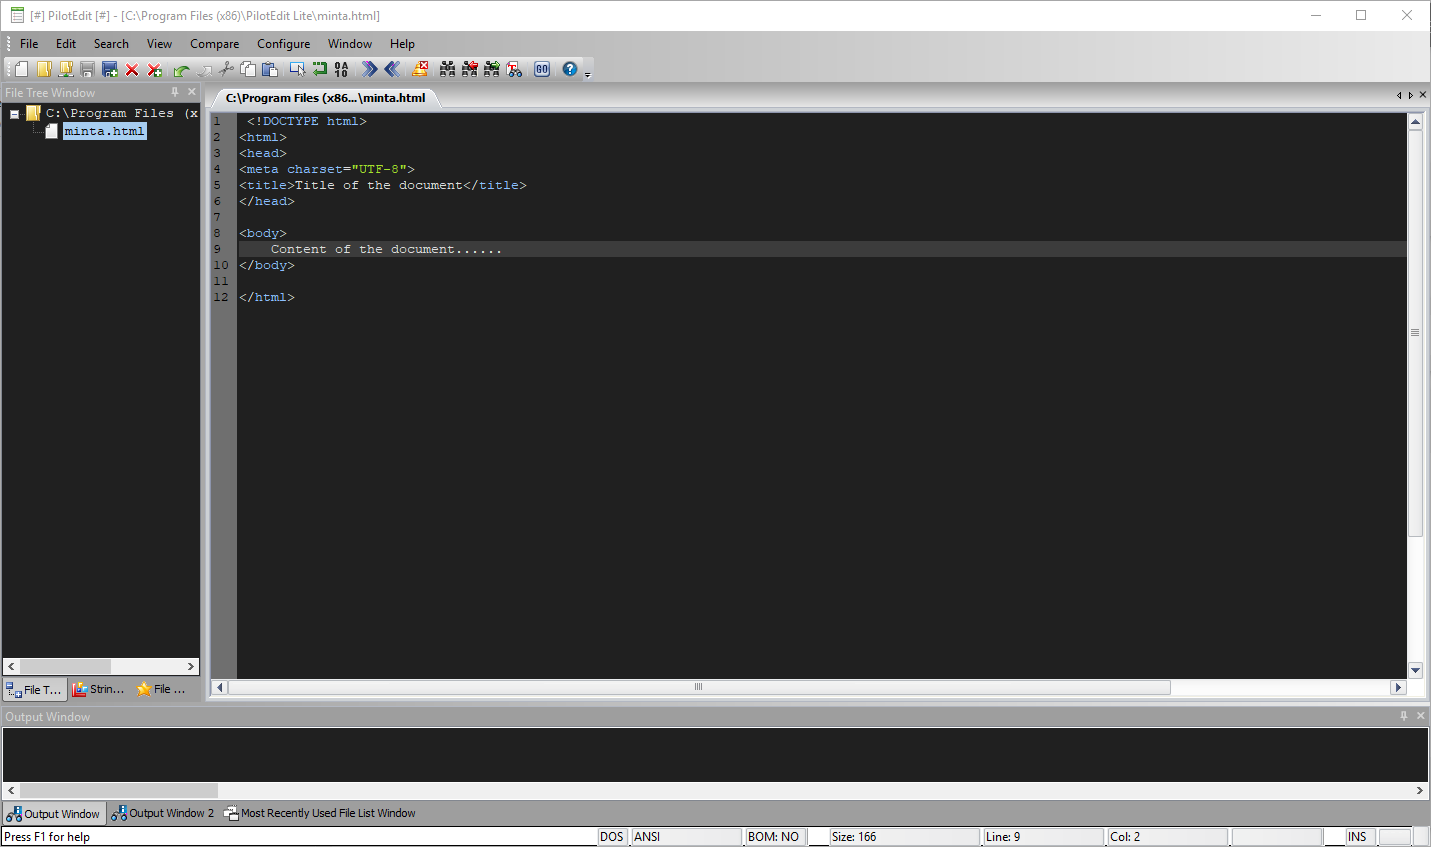Toggle the pin on File Tree Window
The width and height of the screenshot is (1431, 847).
pos(175,92)
